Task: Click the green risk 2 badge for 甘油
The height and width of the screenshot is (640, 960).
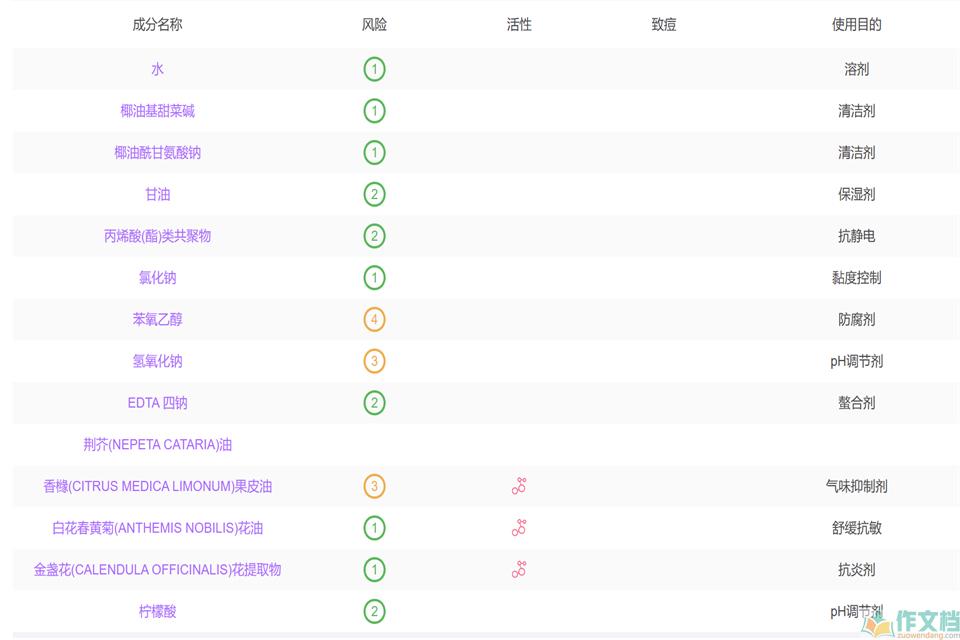Action: click(374, 194)
